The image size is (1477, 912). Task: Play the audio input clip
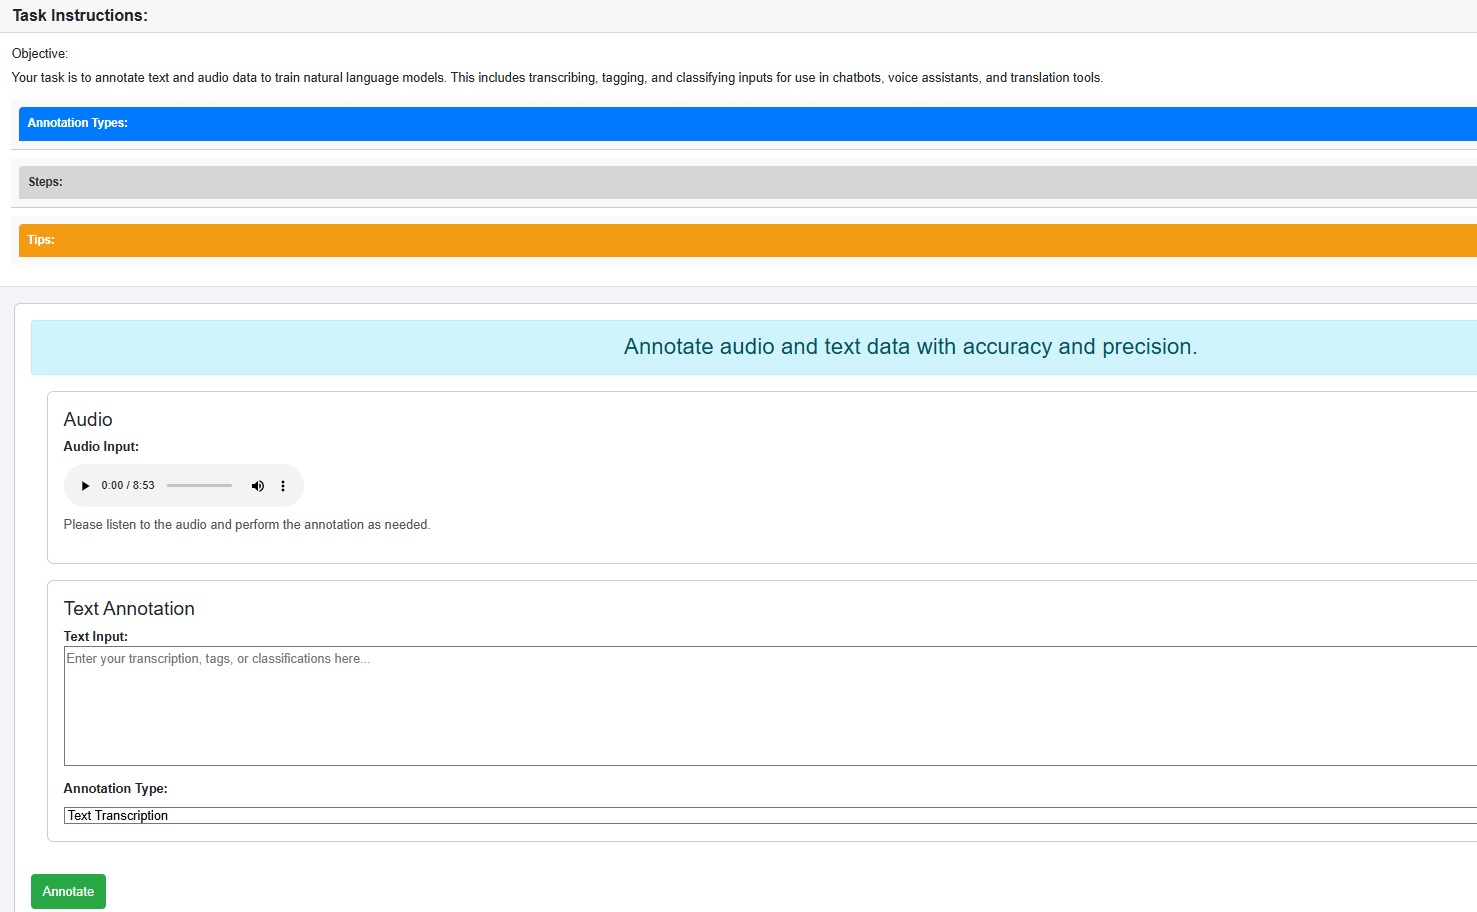pyautogui.click(x=85, y=486)
